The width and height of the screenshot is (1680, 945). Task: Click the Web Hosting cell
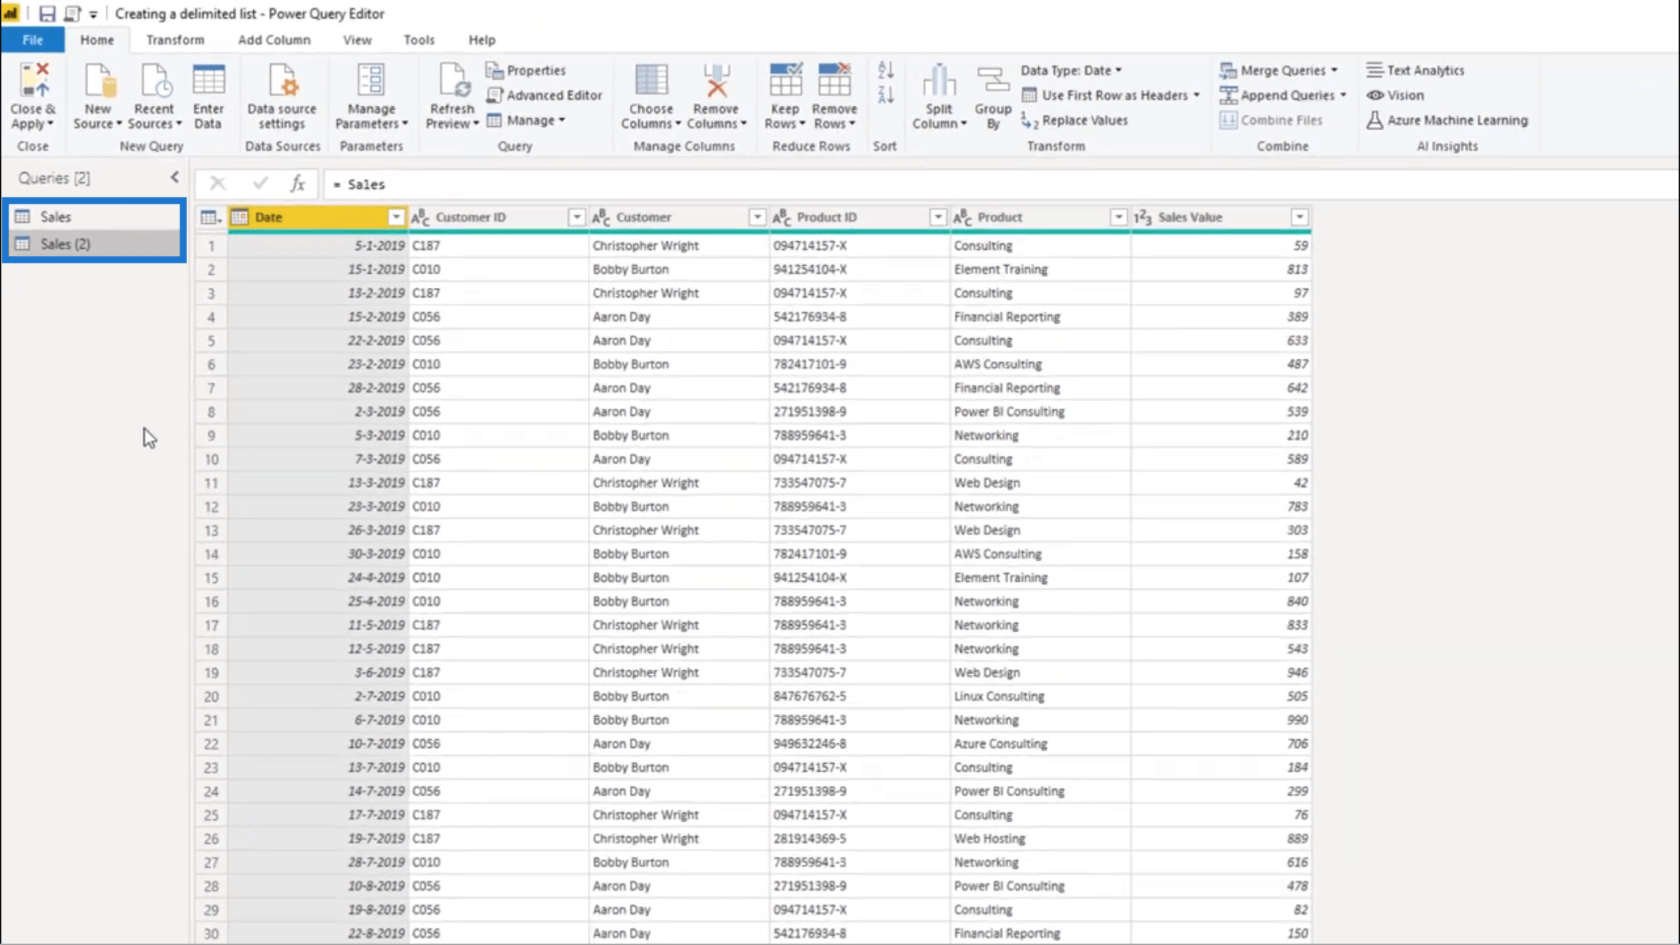tap(1040, 839)
